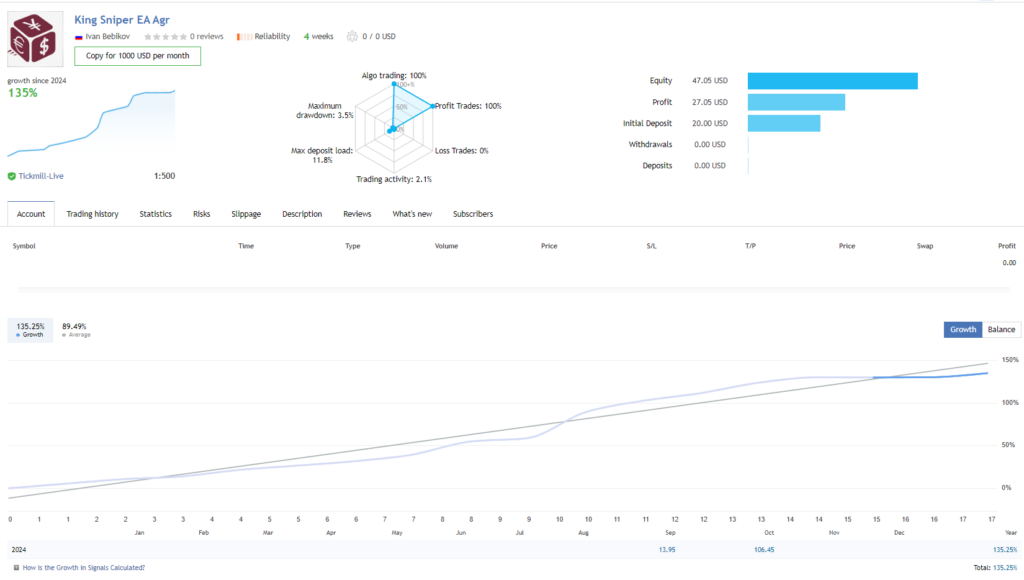Viewport: 1024px width, 580px height.
Task: Open the Trading history tab
Action: click(92, 213)
